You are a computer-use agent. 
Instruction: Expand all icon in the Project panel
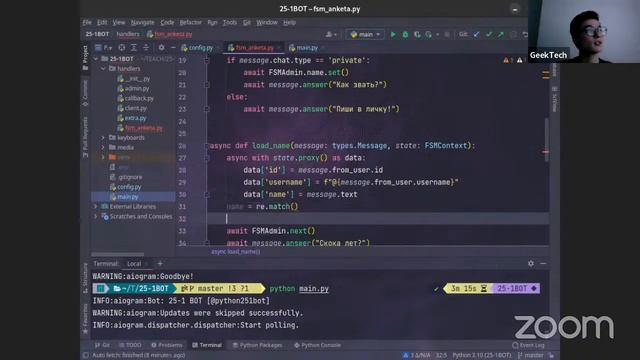click(133, 48)
